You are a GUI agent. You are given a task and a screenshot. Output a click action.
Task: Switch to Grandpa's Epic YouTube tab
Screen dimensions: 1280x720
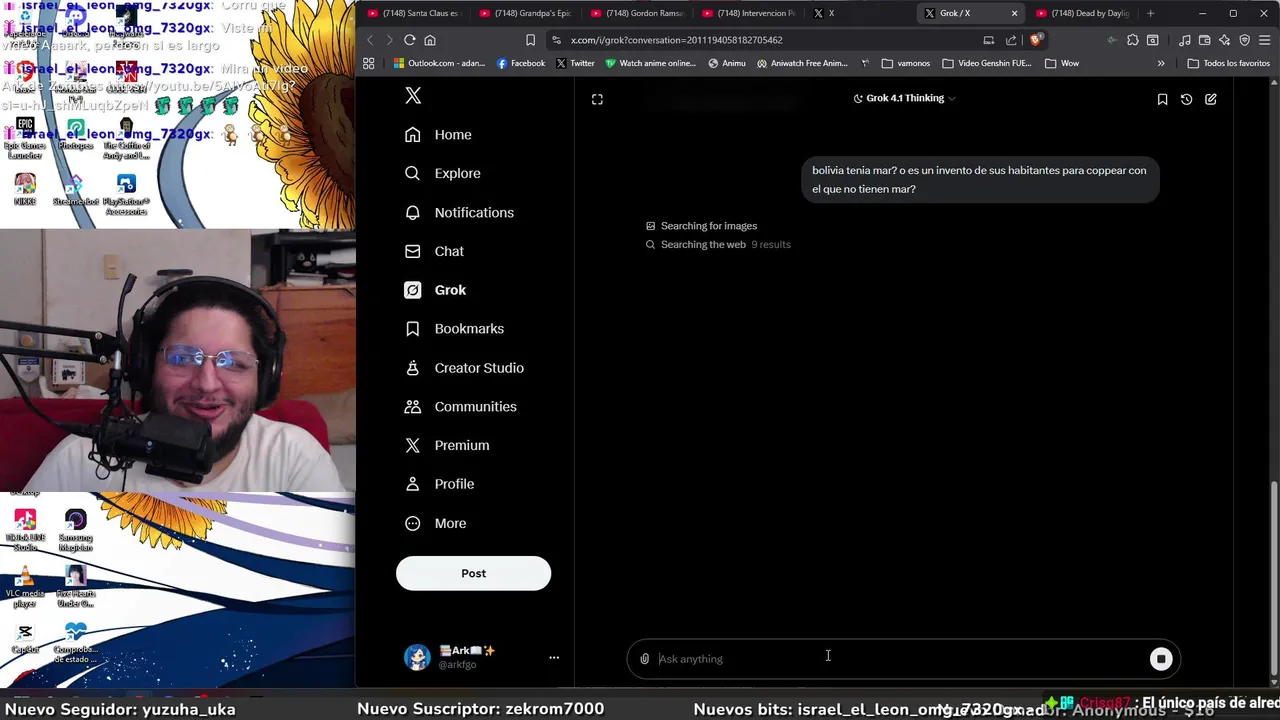(x=525, y=13)
